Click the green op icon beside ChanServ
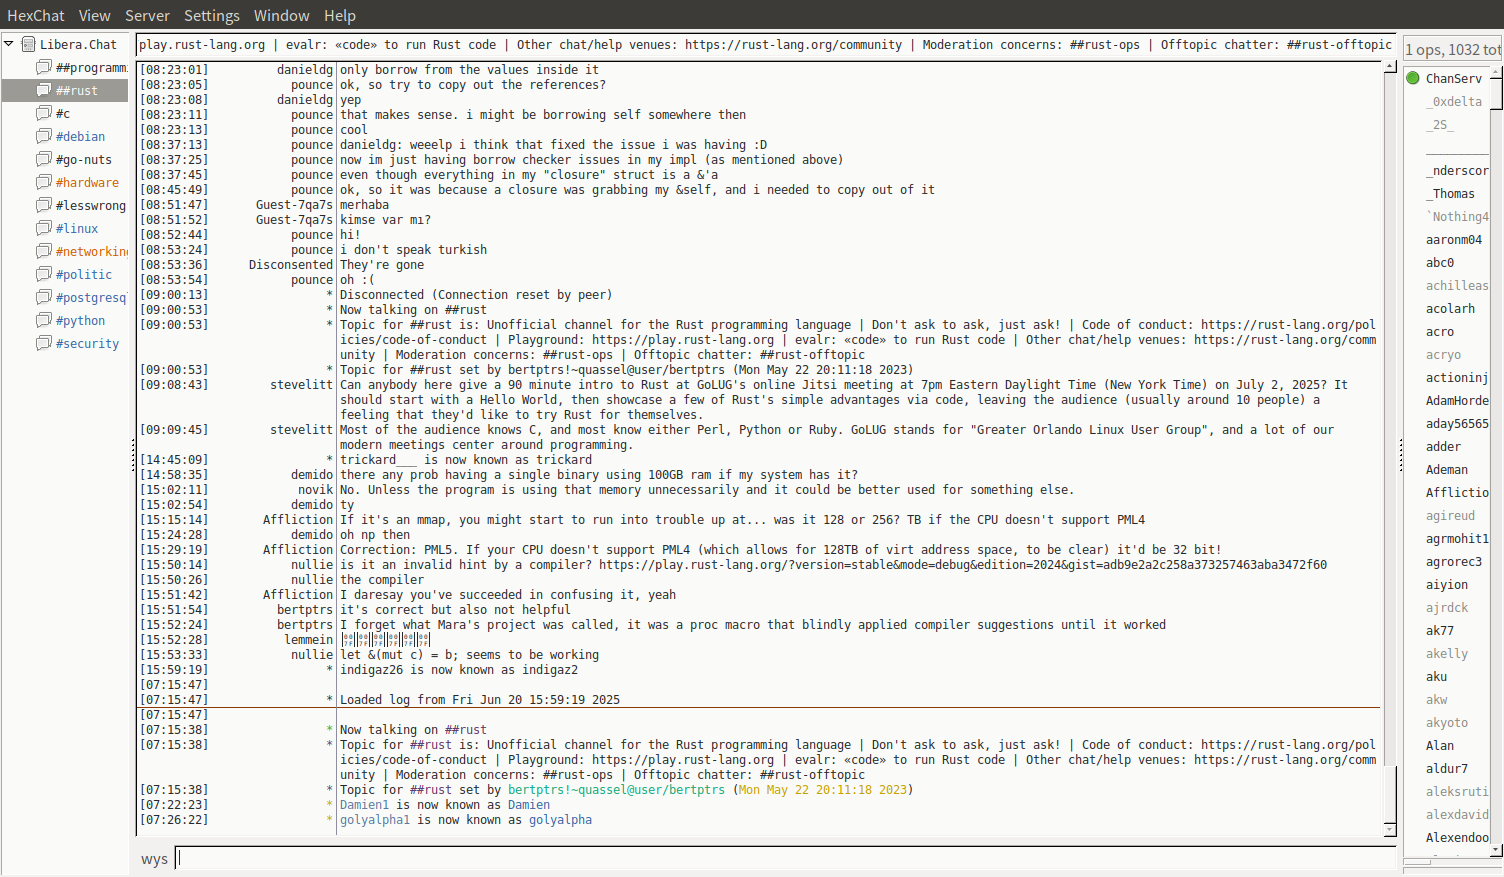This screenshot has height=877, width=1504. click(x=1413, y=78)
